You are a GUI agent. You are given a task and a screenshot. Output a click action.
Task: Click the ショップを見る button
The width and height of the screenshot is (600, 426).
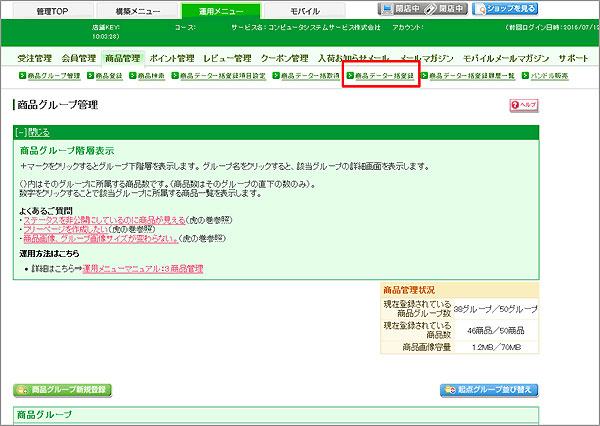(505, 9)
